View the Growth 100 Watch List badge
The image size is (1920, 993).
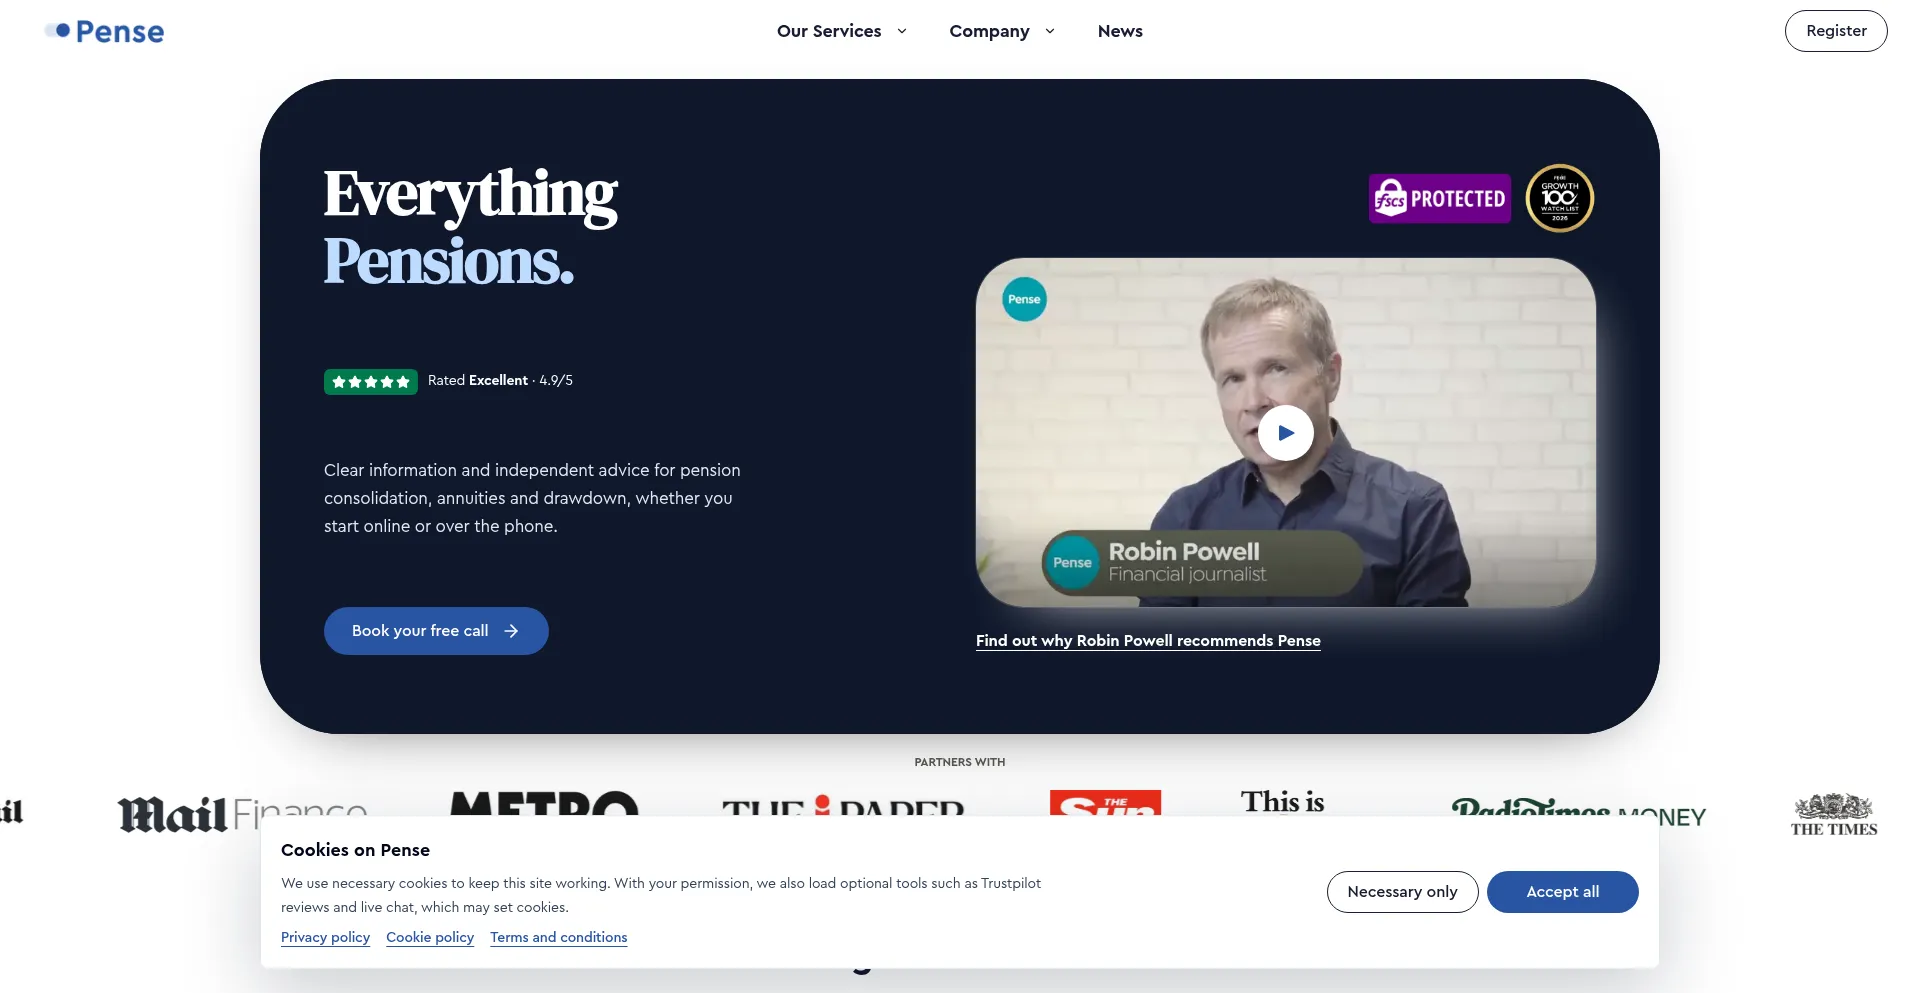pos(1559,198)
